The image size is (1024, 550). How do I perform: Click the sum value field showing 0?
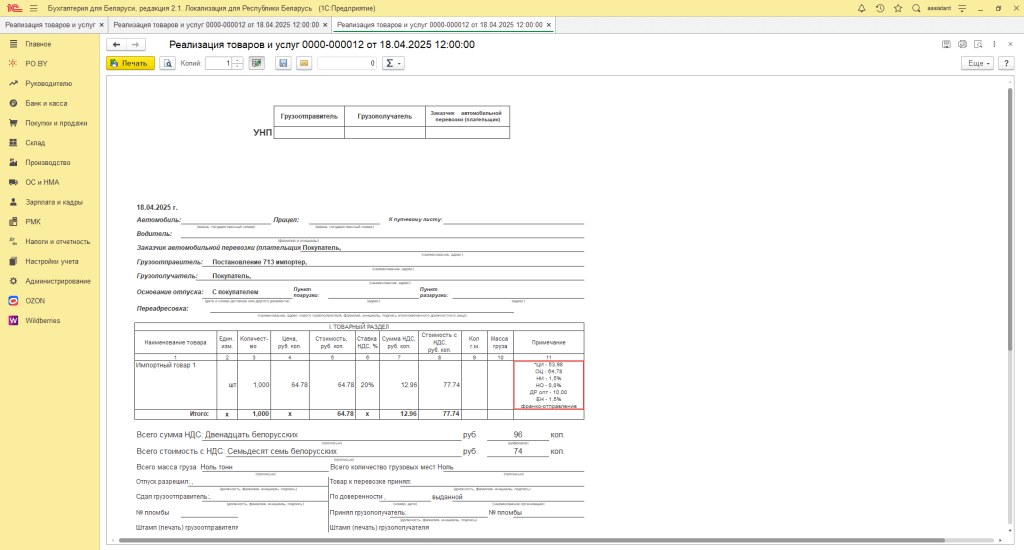click(x=347, y=63)
